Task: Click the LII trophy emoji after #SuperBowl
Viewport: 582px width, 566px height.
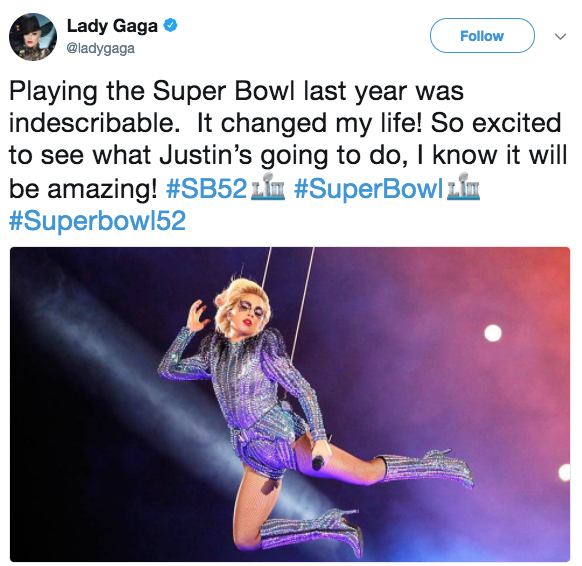Action: coord(464,187)
